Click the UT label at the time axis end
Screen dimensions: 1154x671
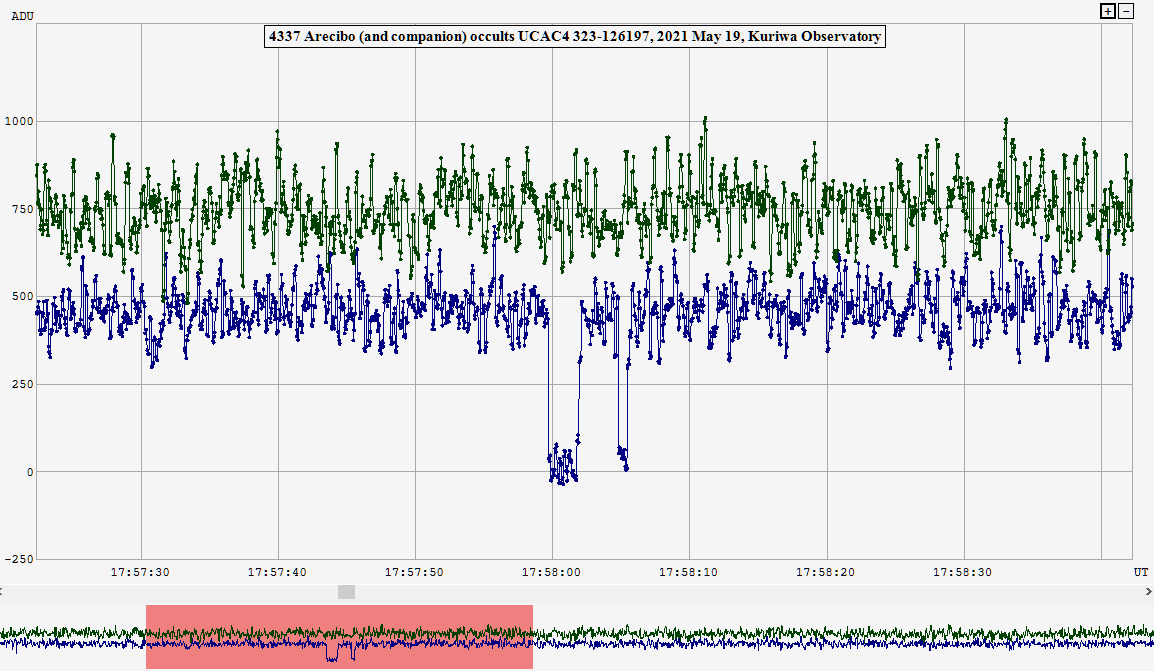(1141, 573)
